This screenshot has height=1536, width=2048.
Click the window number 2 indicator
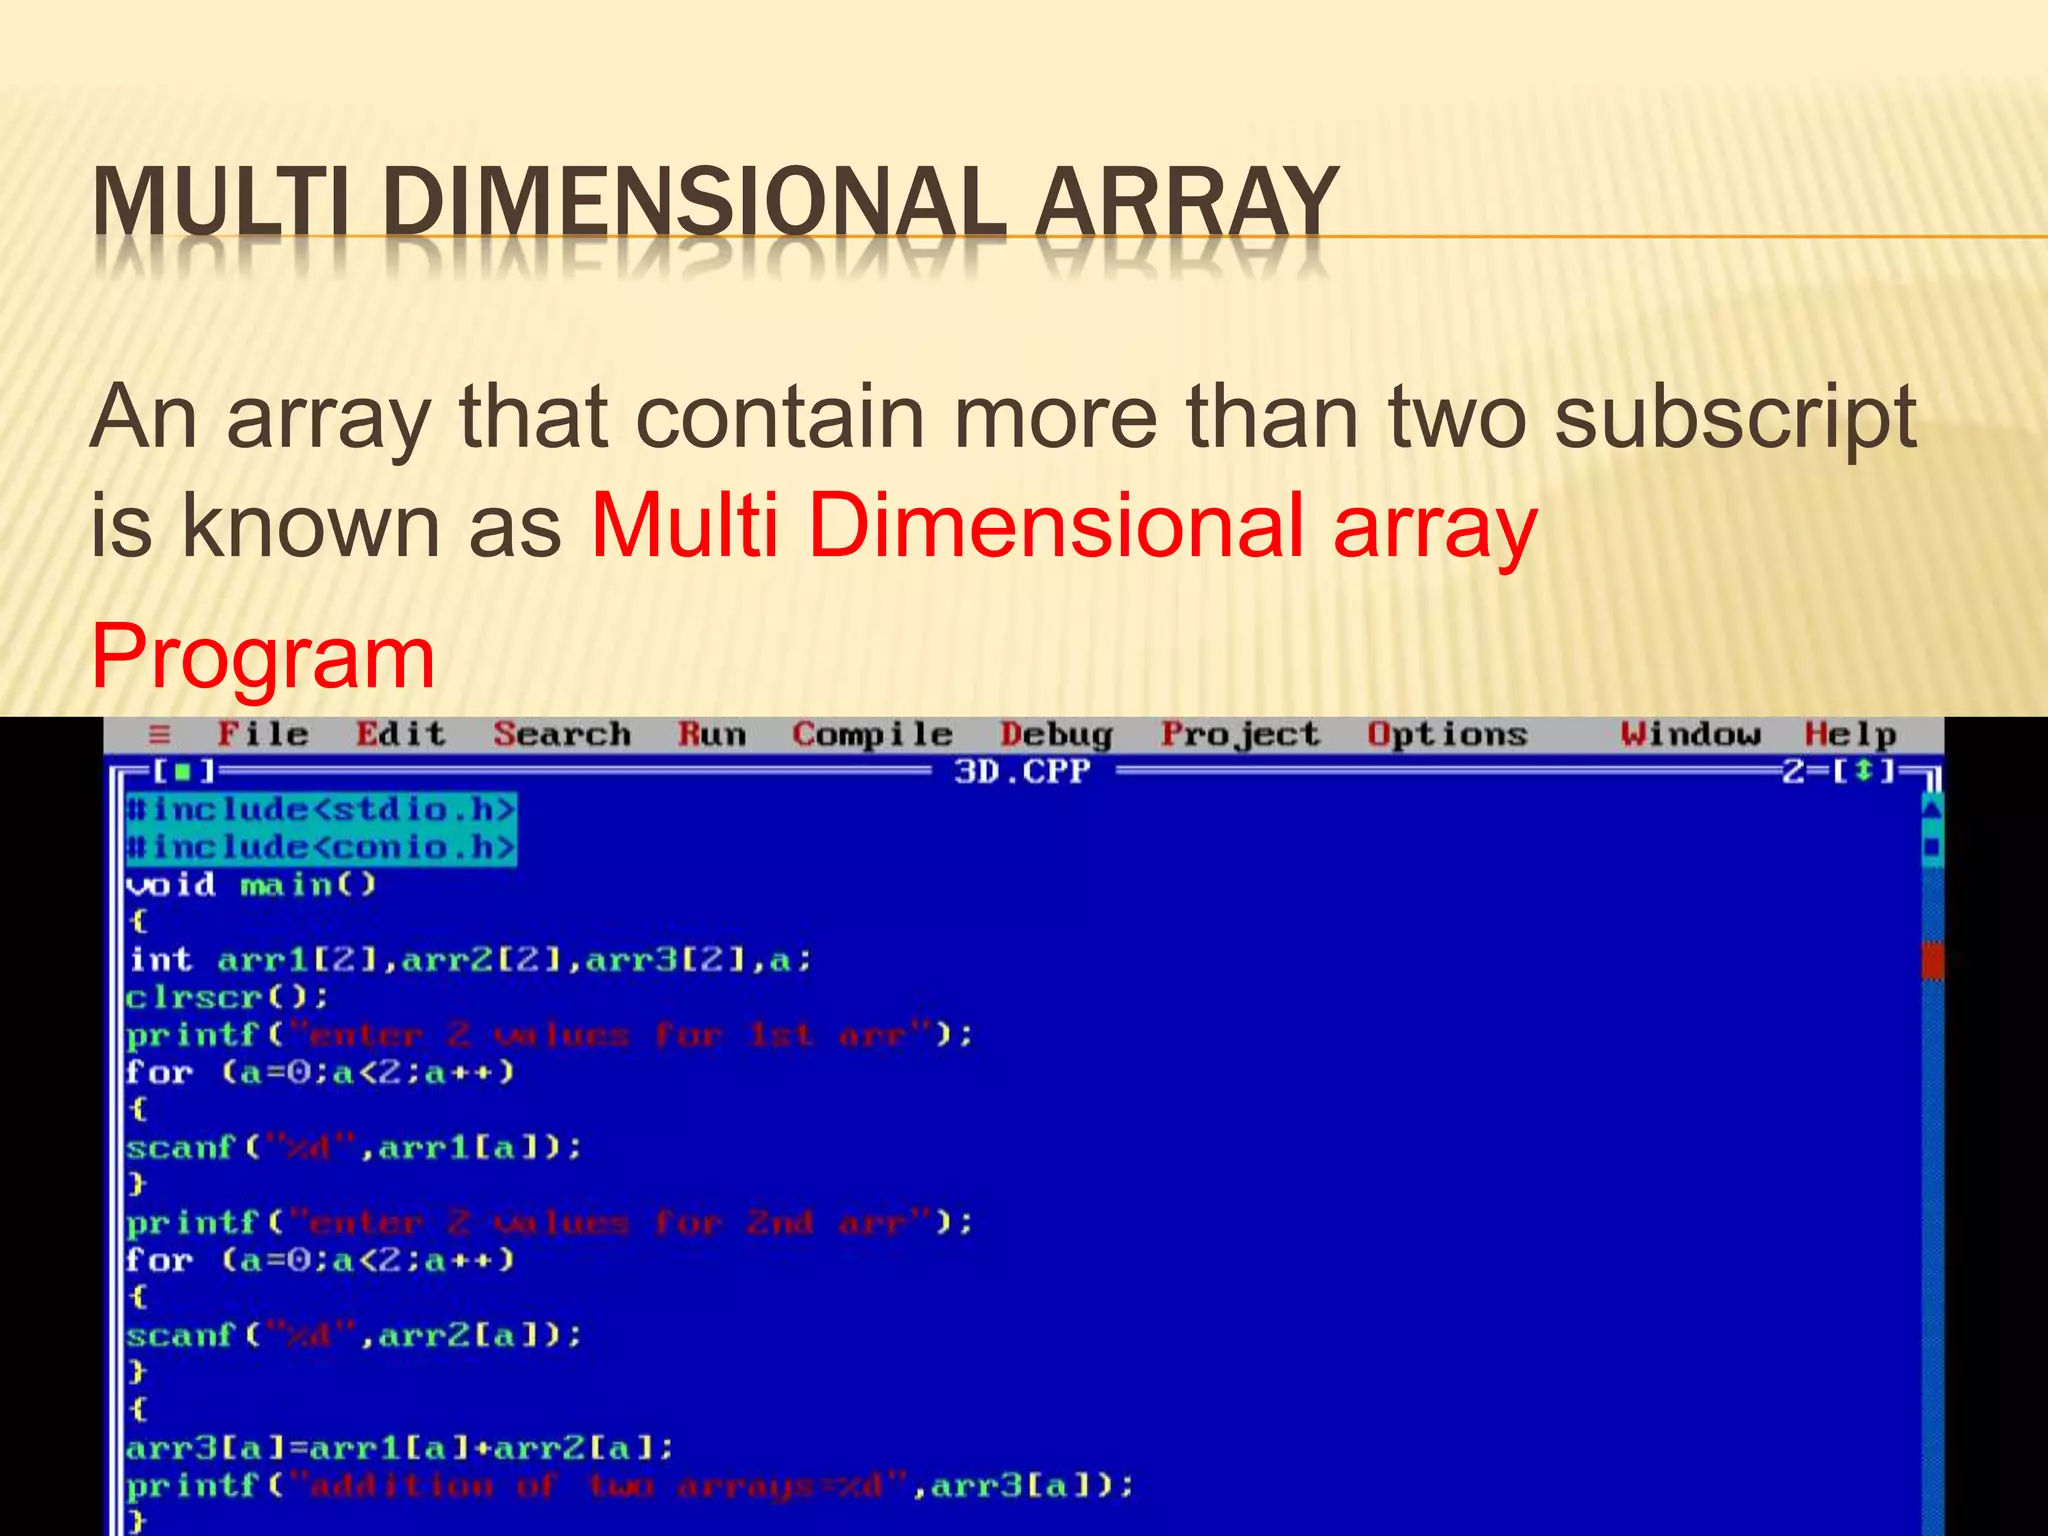[x=1794, y=772]
